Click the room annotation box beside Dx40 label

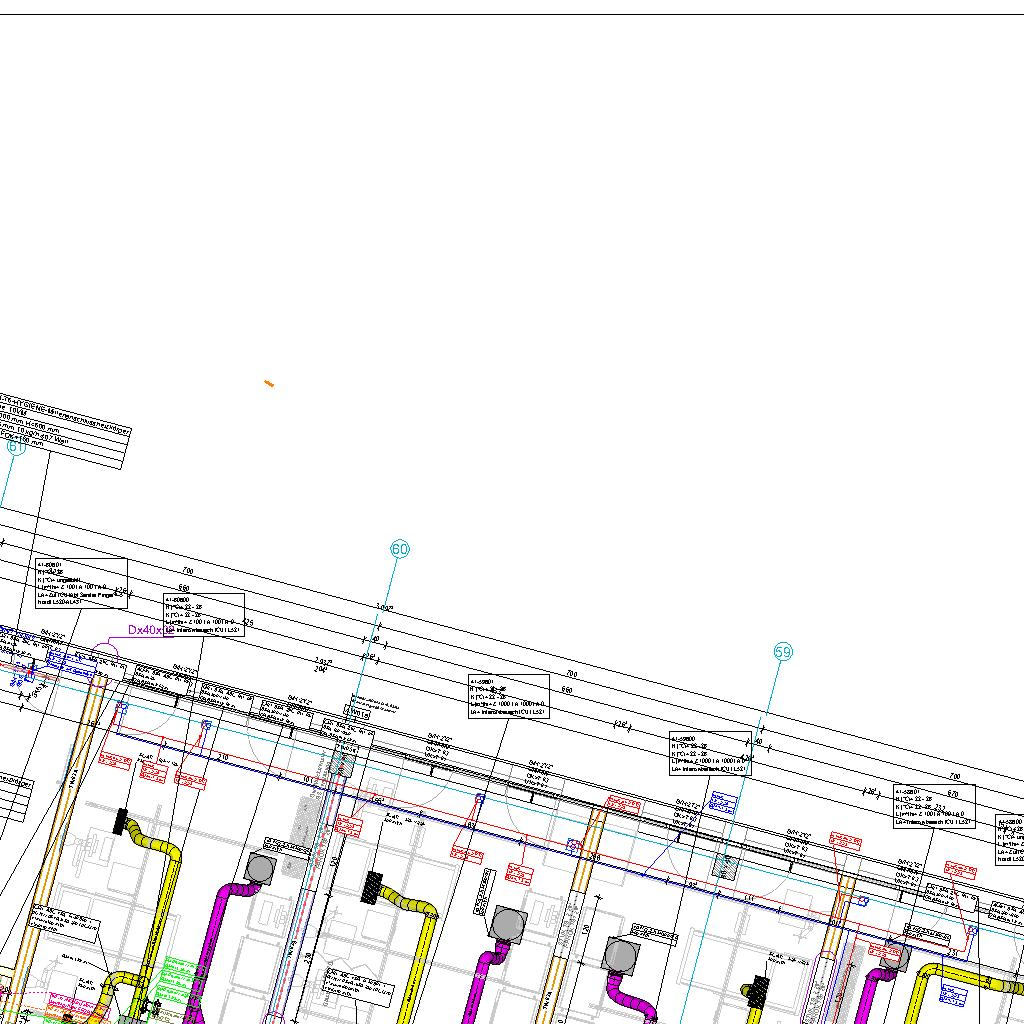pos(204,615)
